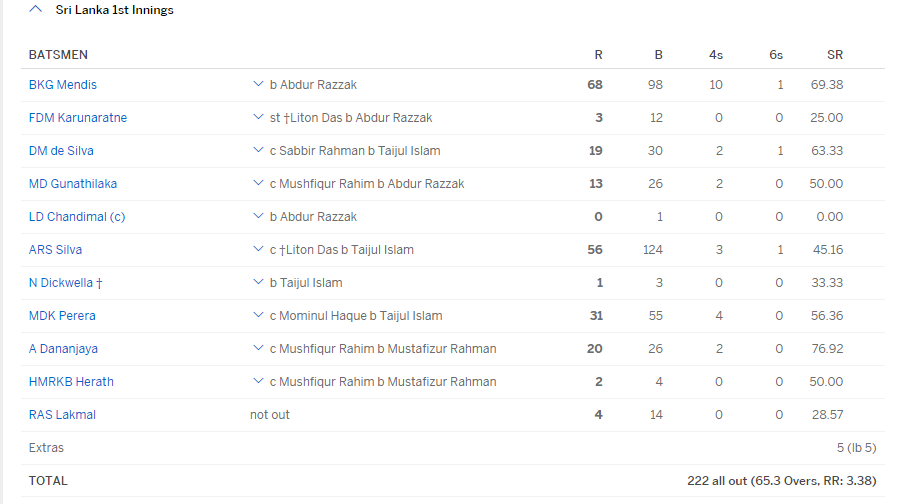Open A Dananjaya player profile
The width and height of the screenshot is (898, 504).
point(63,349)
